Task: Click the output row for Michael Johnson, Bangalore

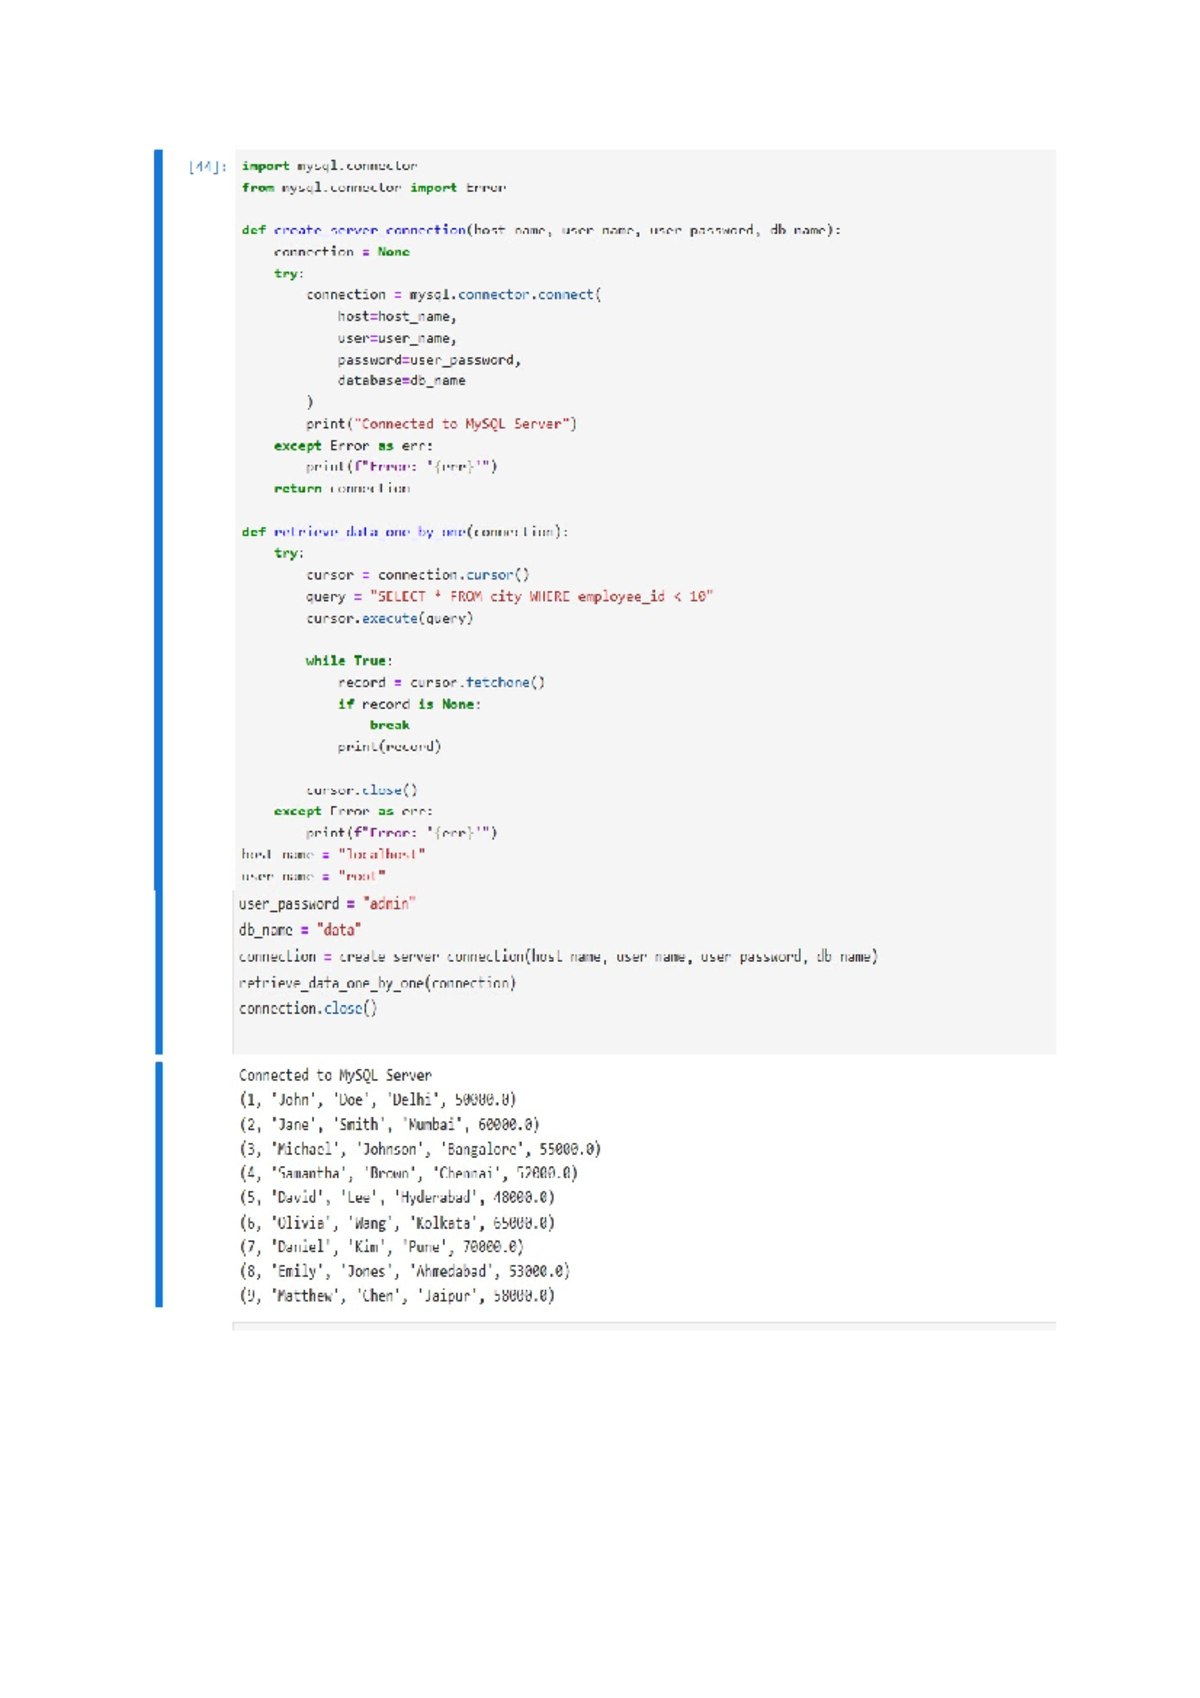Action: pyautogui.click(x=420, y=1149)
